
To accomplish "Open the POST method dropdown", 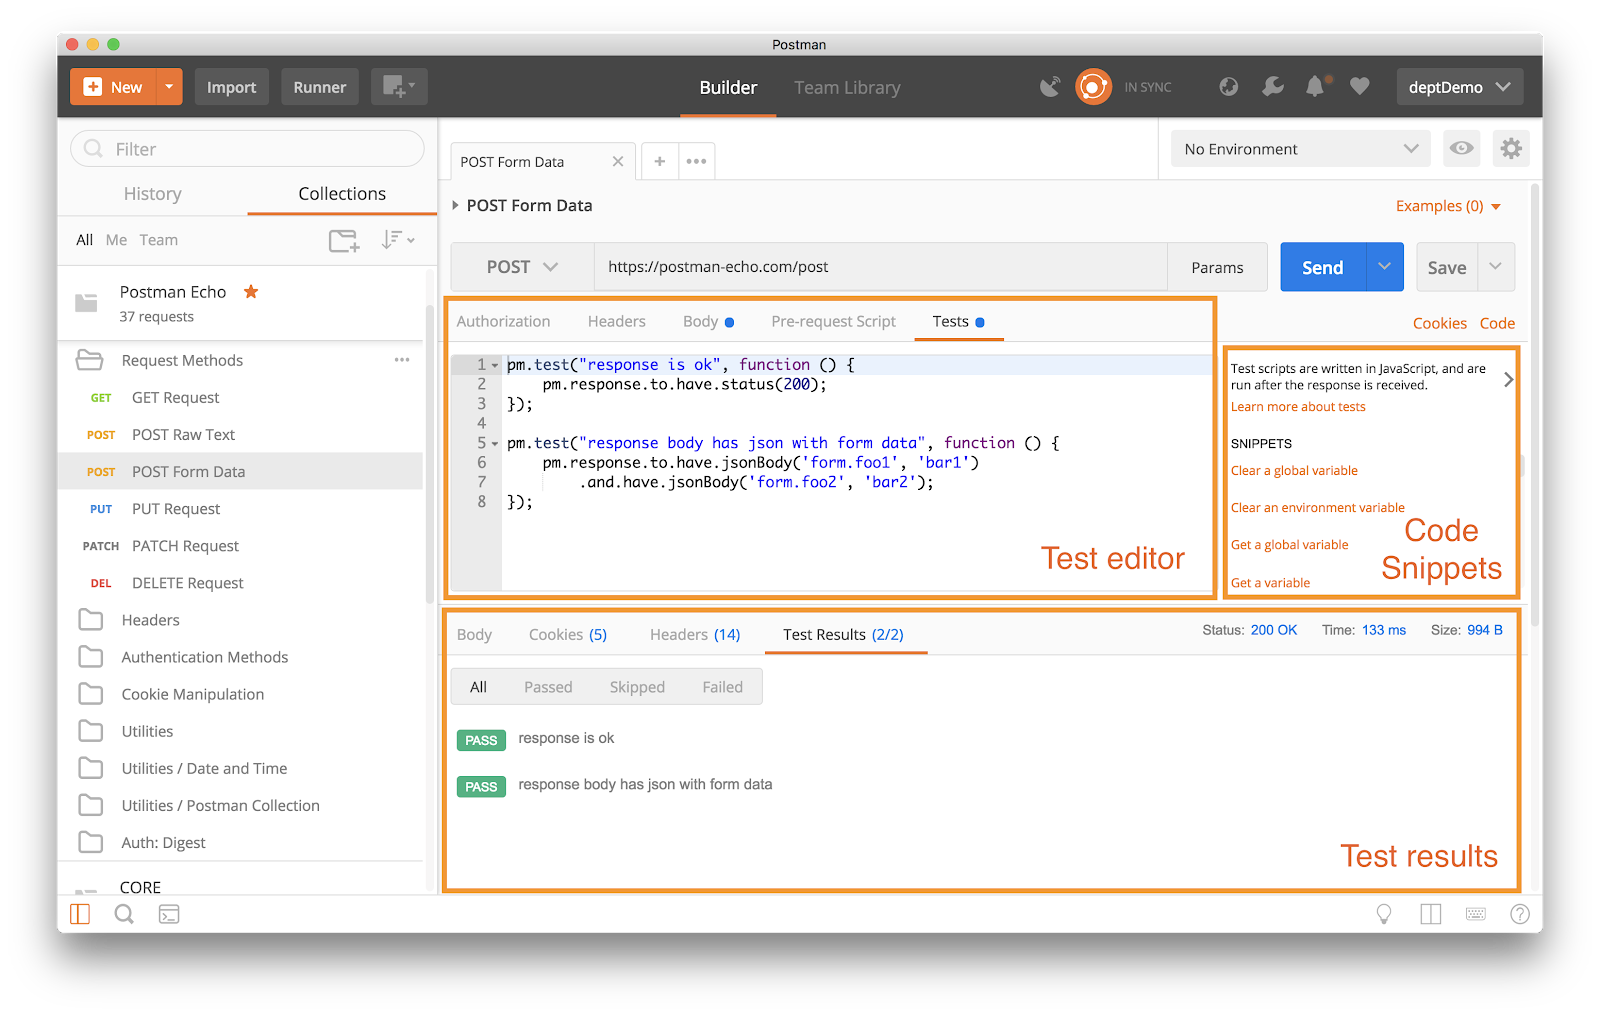I will pyautogui.click(x=522, y=267).
